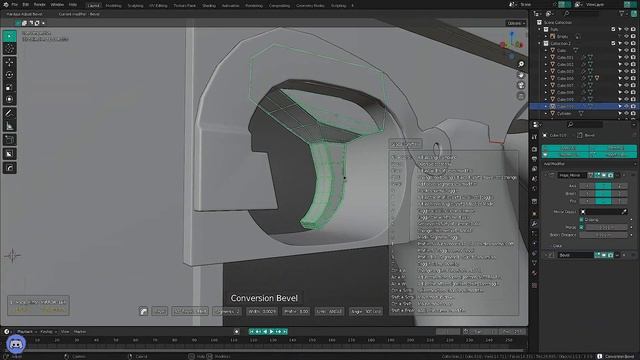Open the Add Modifier dropdown
The width and height of the screenshot is (640, 360).
(589, 164)
